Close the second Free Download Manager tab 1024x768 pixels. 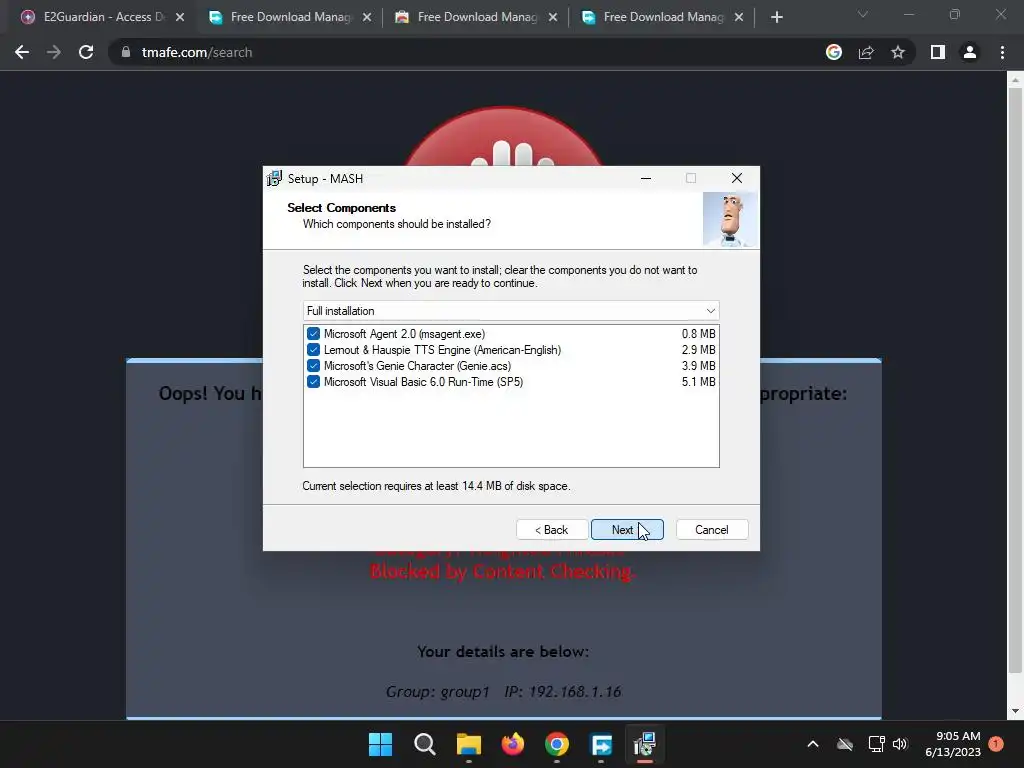[553, 17]
